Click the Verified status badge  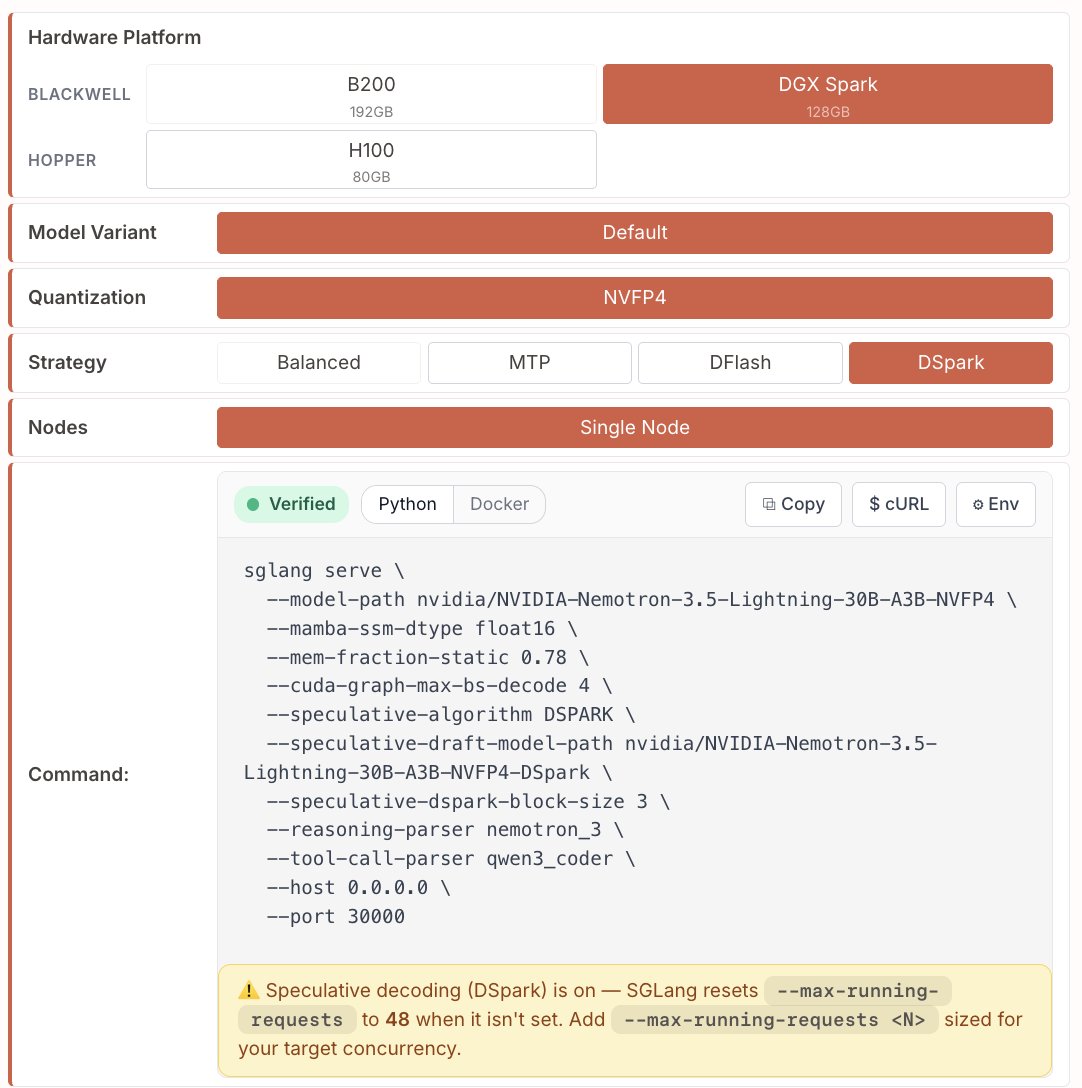pos(291,504)
